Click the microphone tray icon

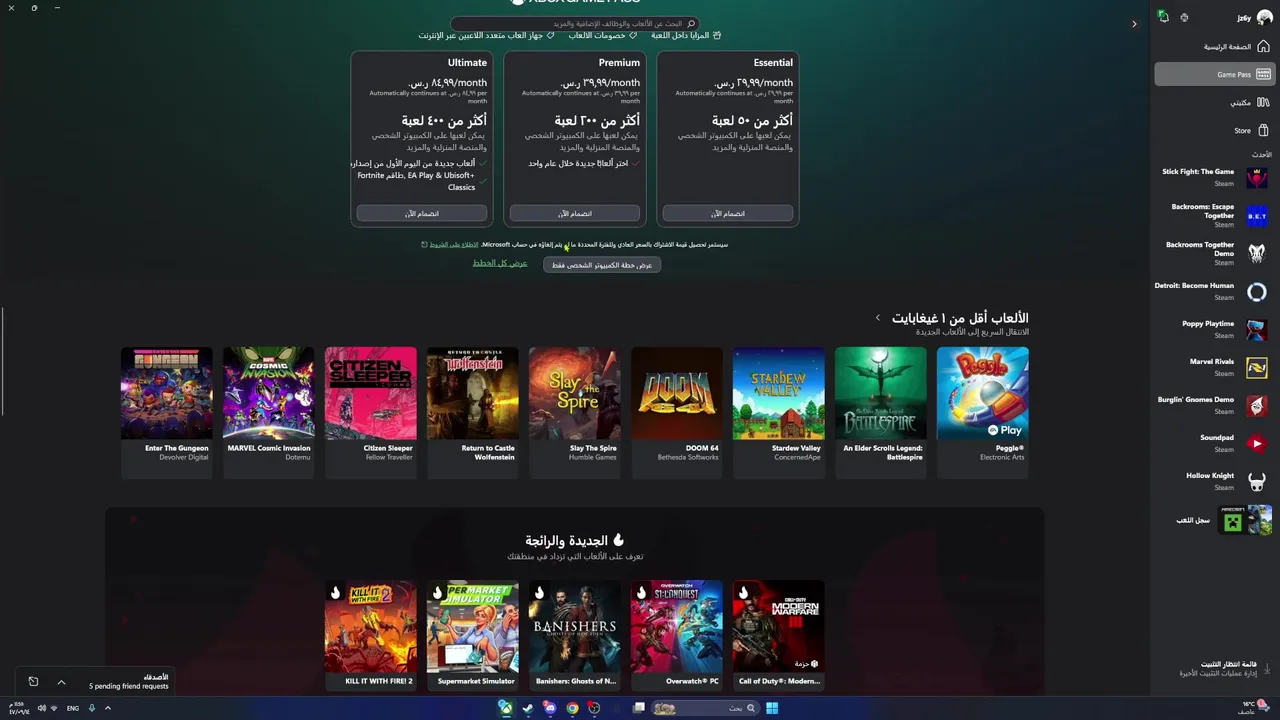point(91,708)
